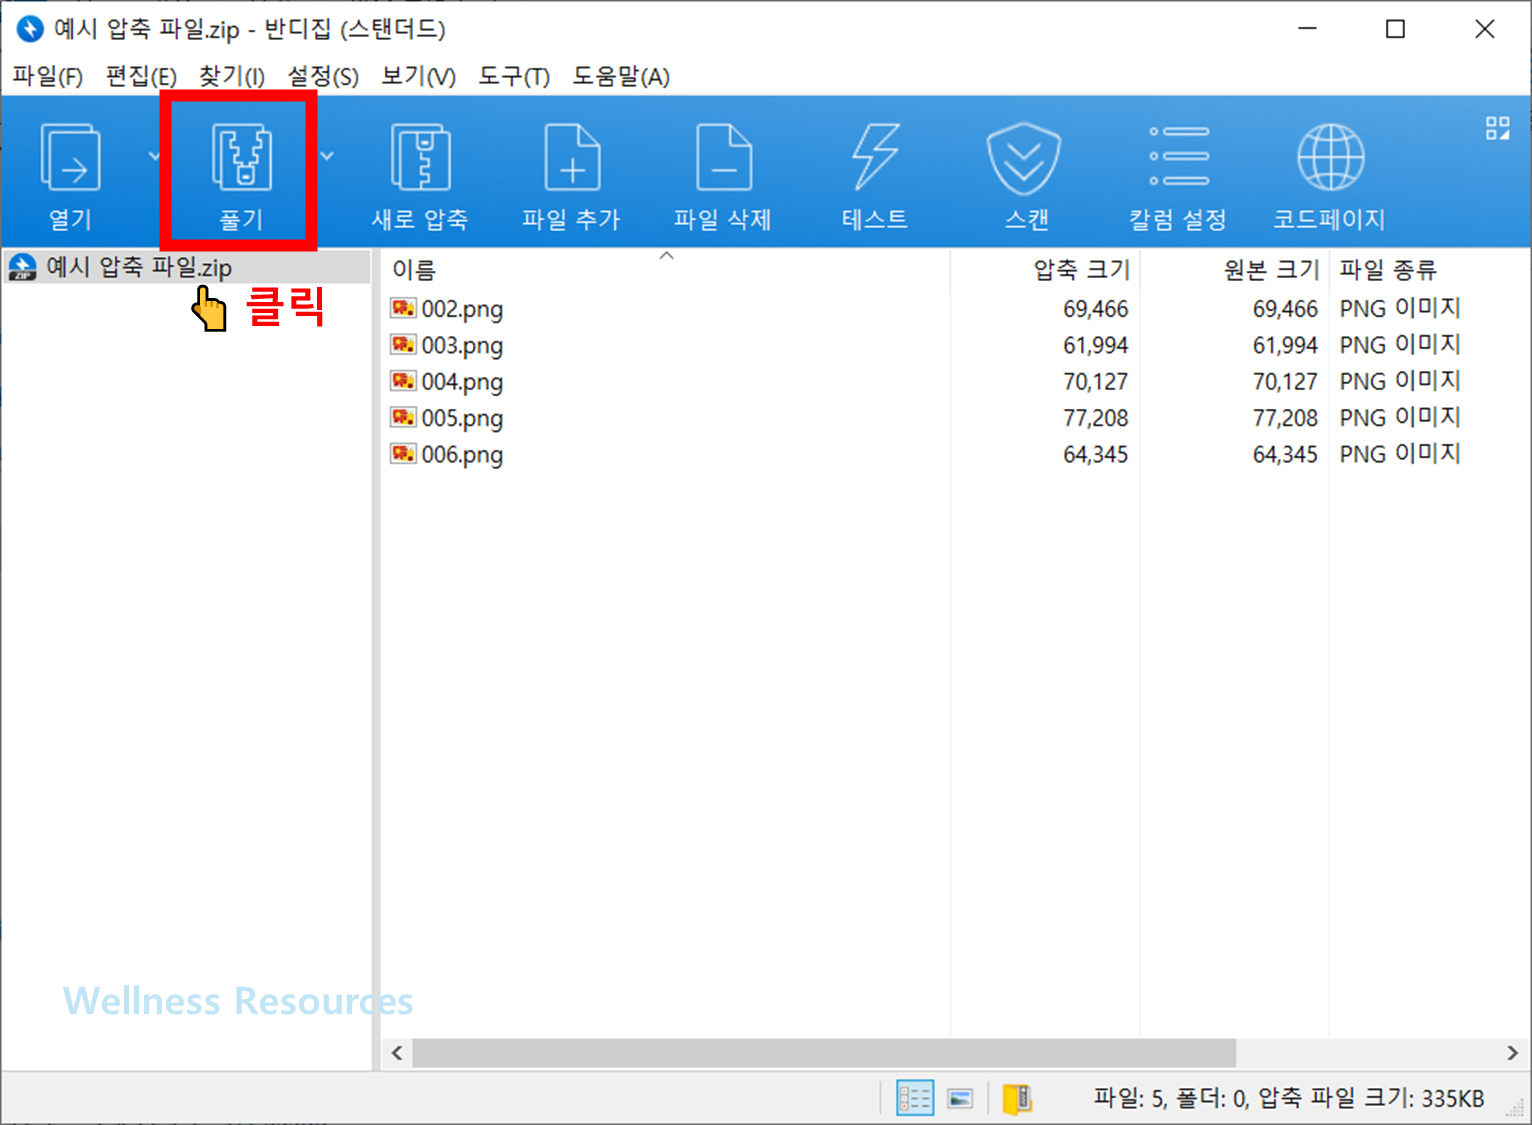1532x1125 pixels.
Task: Click original size 61,994 of 003.png
Action: point(1285,345)
